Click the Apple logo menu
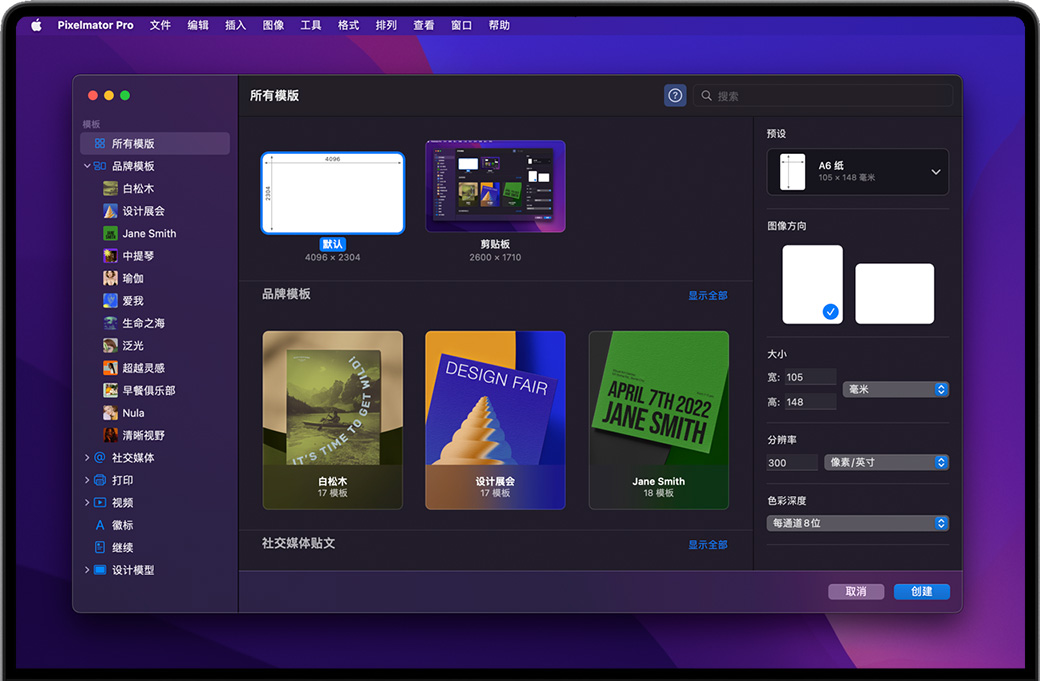Viewport: 1040px width, 681px height. [x=36, y=25]
